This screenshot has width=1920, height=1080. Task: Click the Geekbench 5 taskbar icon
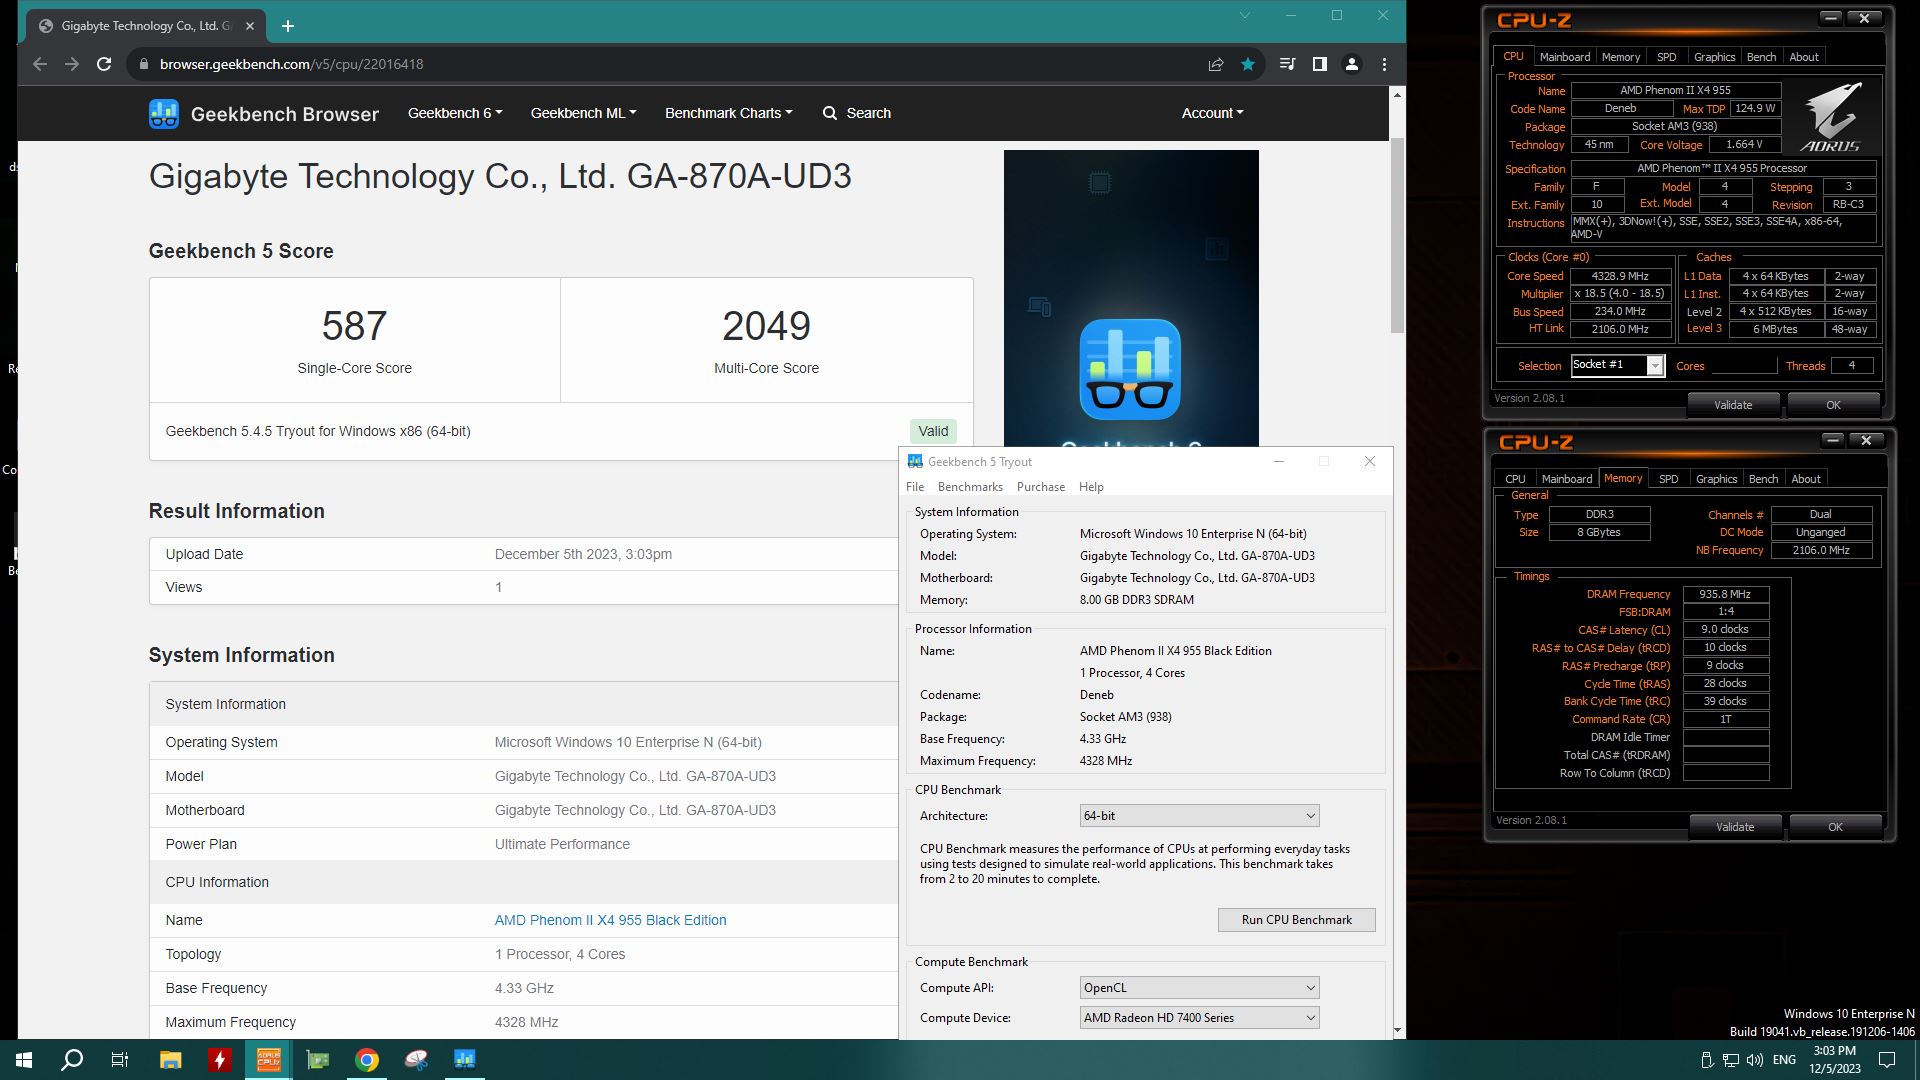(x=465, y=1060)
